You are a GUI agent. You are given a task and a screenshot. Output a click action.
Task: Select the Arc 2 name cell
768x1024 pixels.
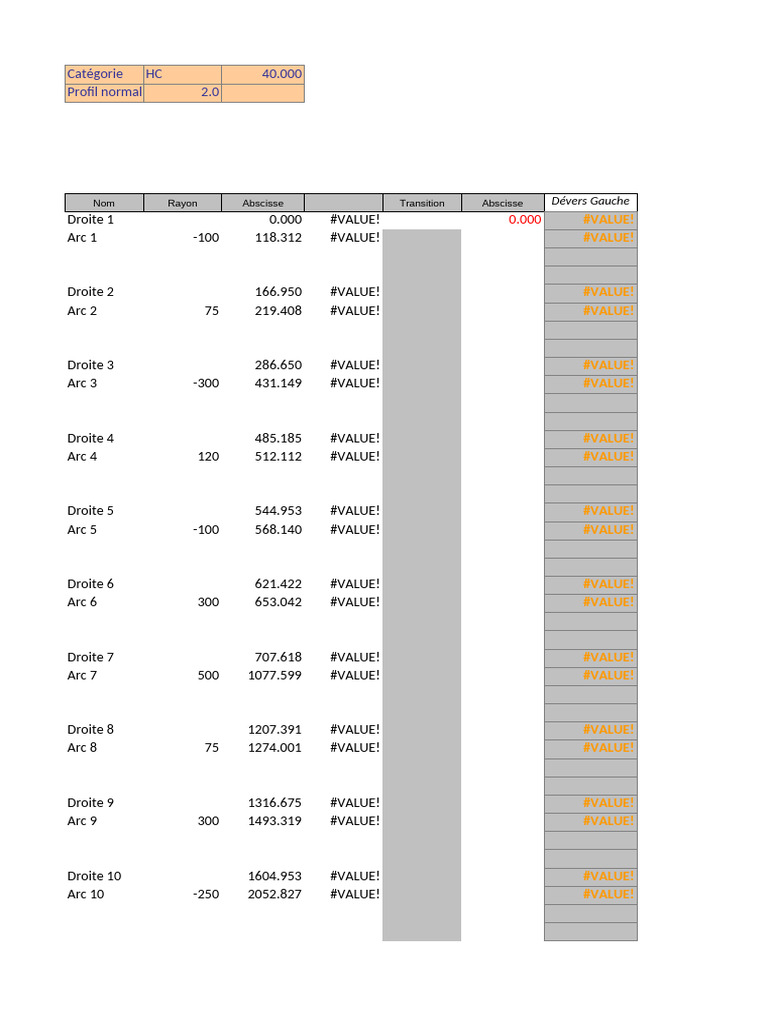[x=82, y=311]
